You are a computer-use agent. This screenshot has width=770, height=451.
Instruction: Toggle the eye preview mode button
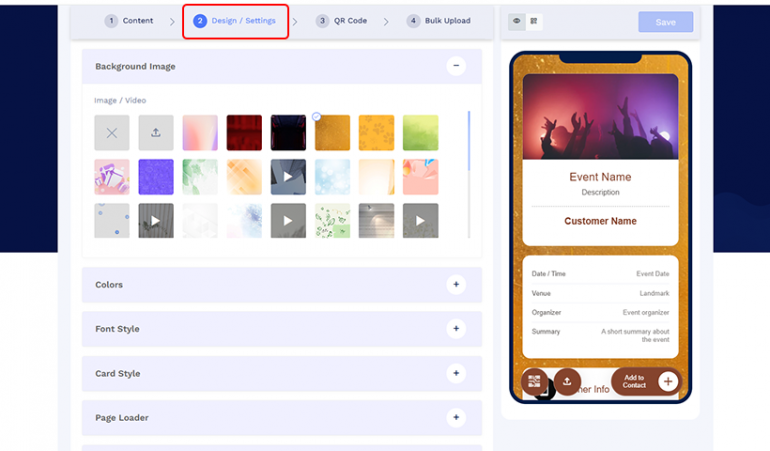pyautogui.click(x=517, y=21)
